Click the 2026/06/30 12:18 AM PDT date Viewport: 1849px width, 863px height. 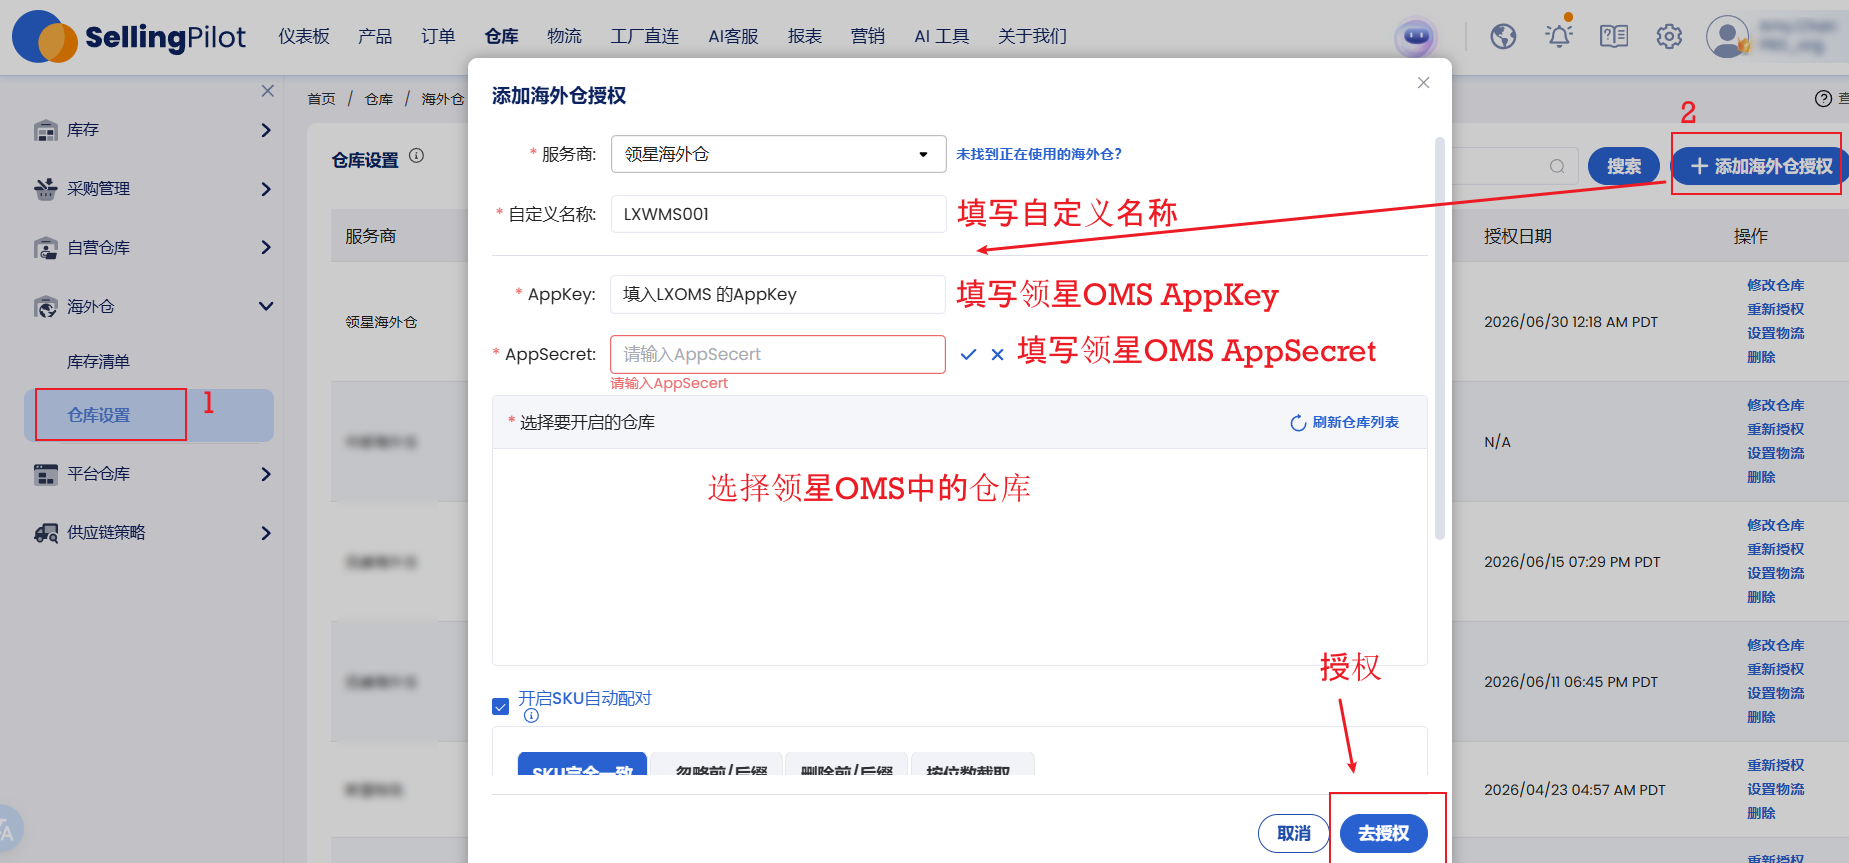[1570, 322]
